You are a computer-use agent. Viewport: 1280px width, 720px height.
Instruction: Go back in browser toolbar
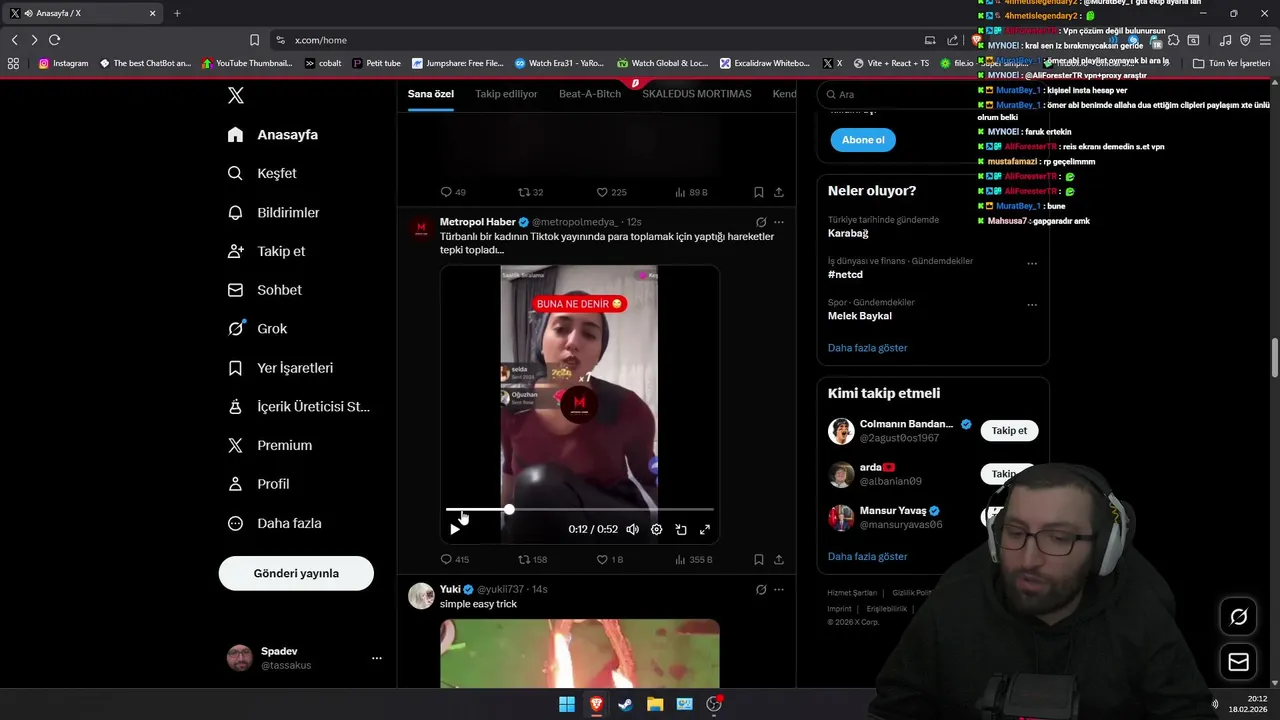tap(14, 40)
